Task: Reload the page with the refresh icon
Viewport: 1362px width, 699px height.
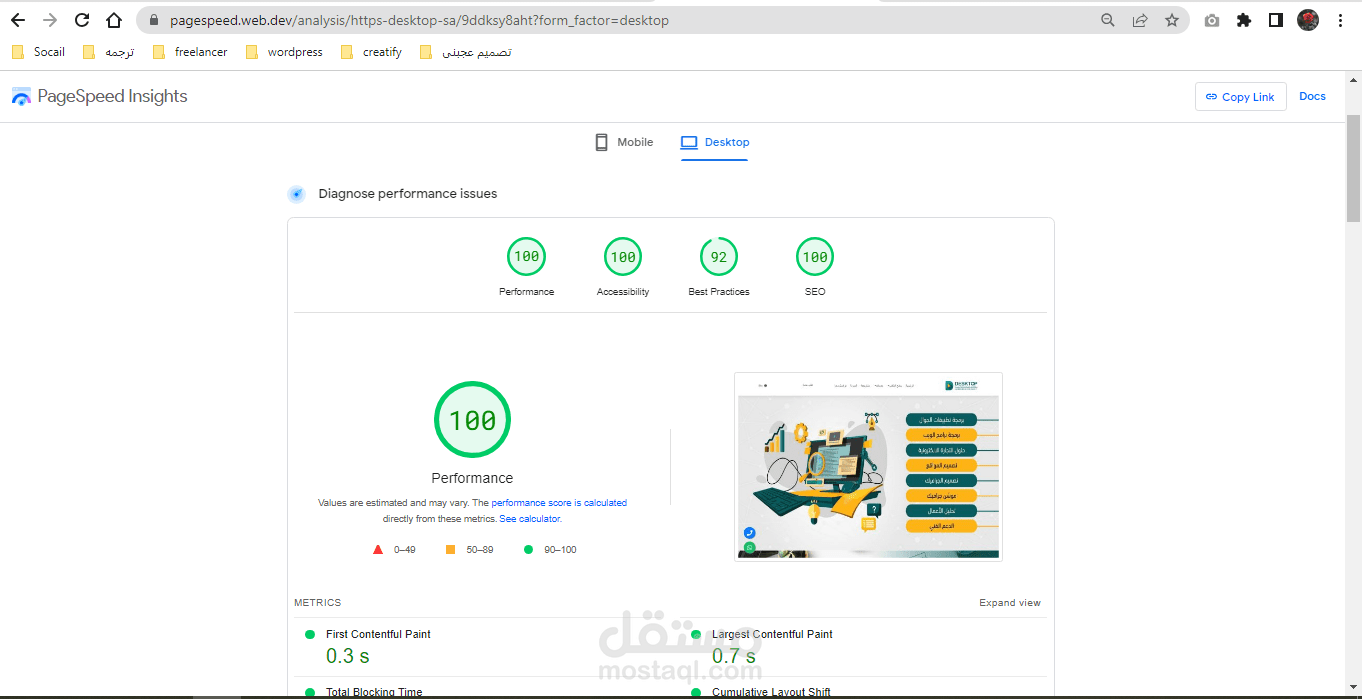Action: [82, 20]
